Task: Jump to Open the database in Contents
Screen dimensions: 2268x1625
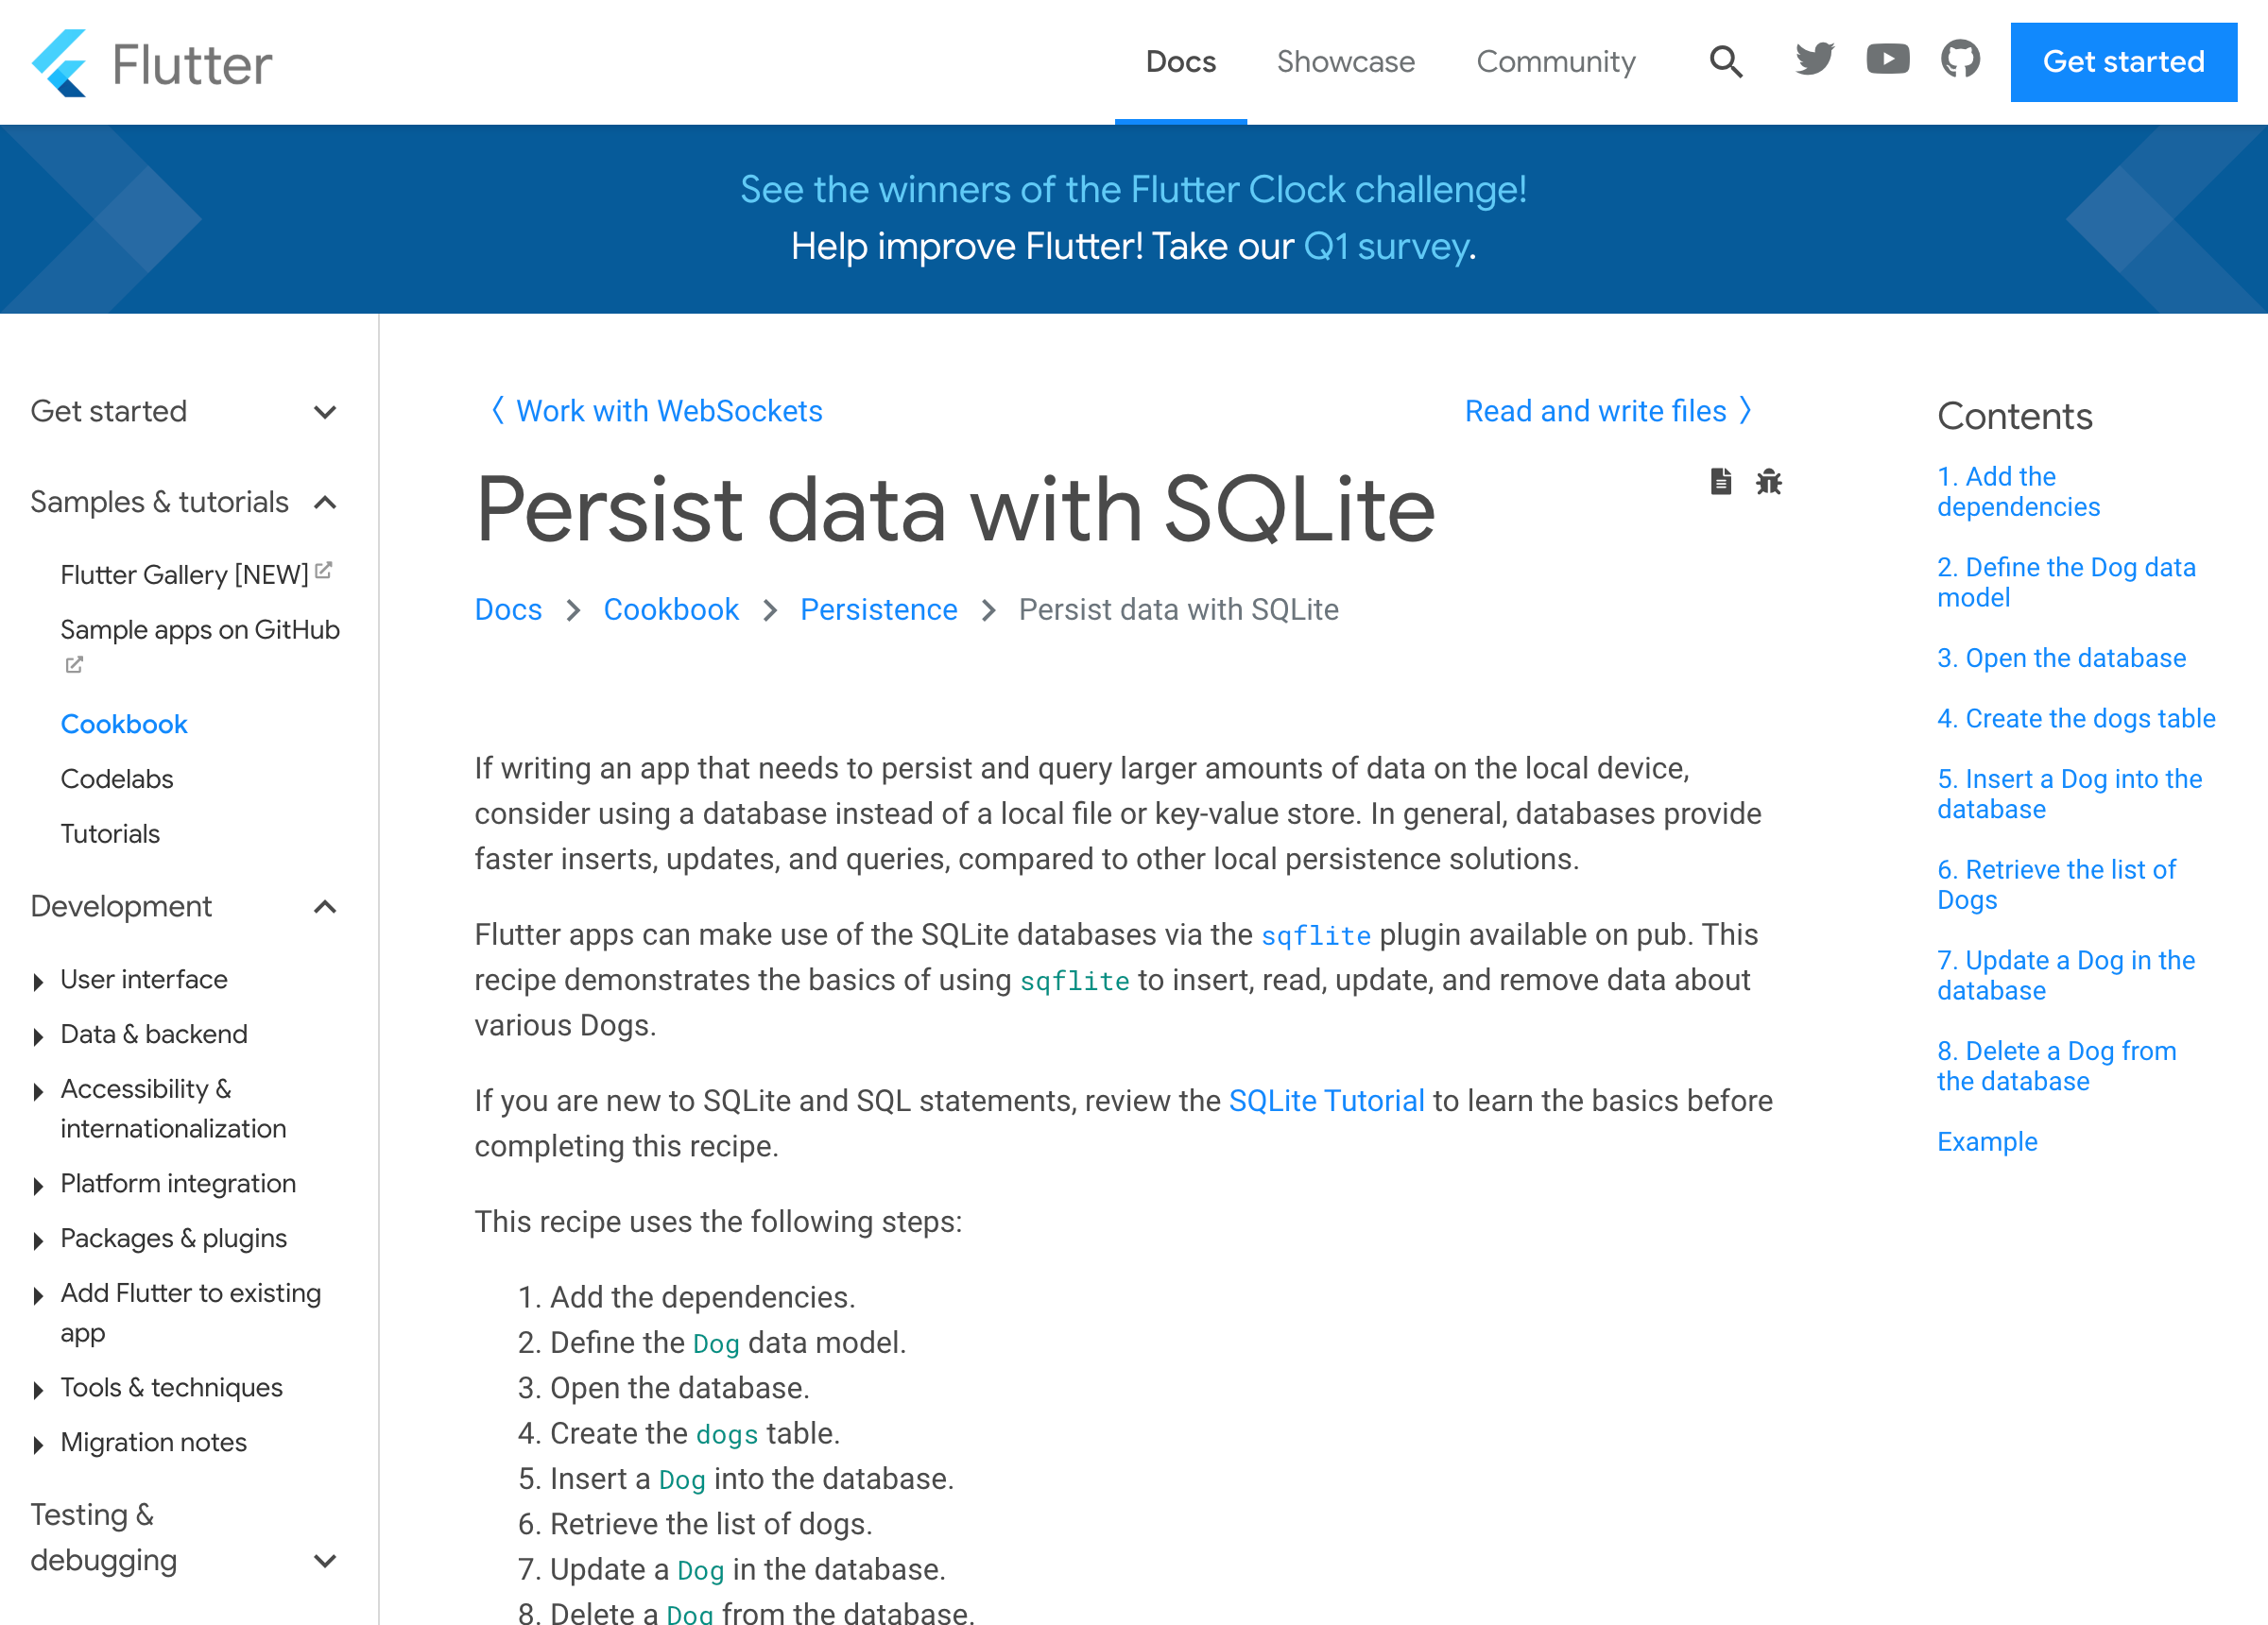Action: [2061, 658]
